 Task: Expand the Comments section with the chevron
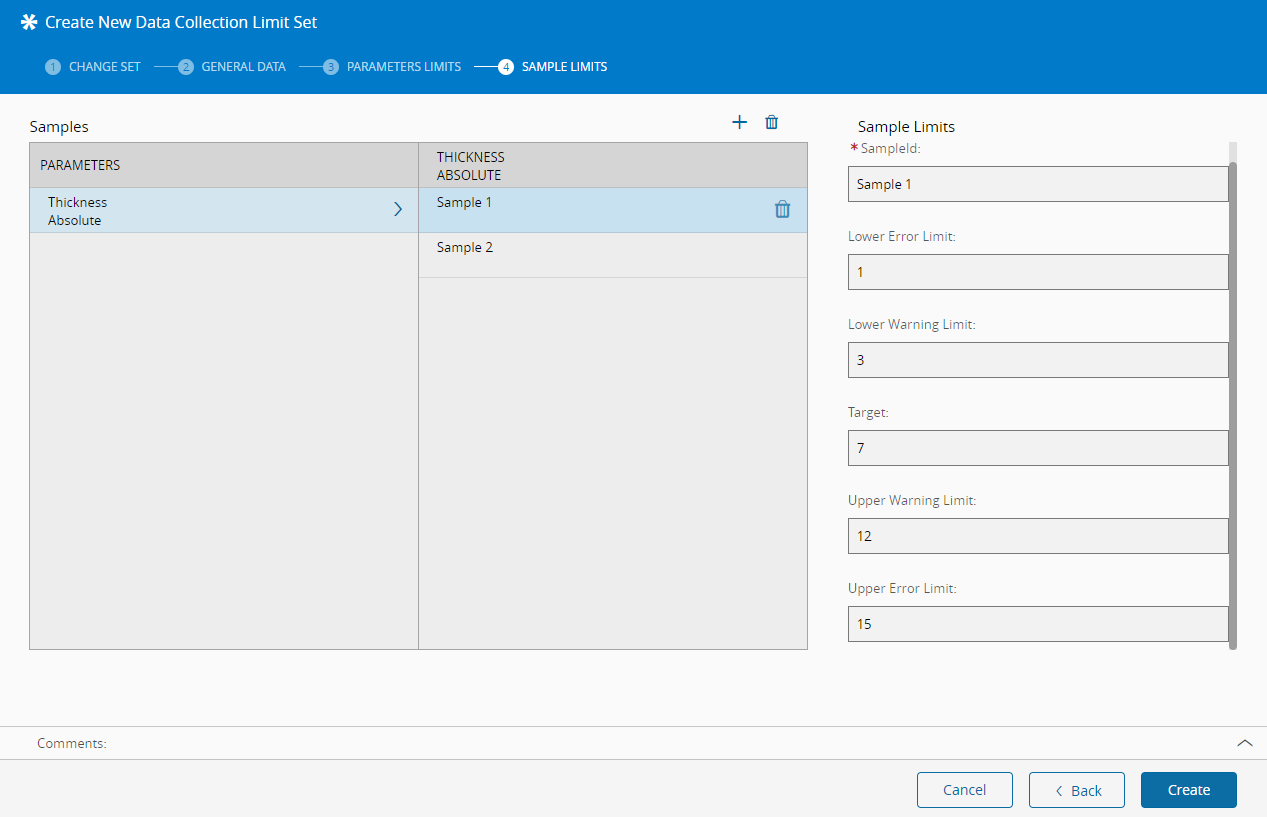pos(1244,743)
